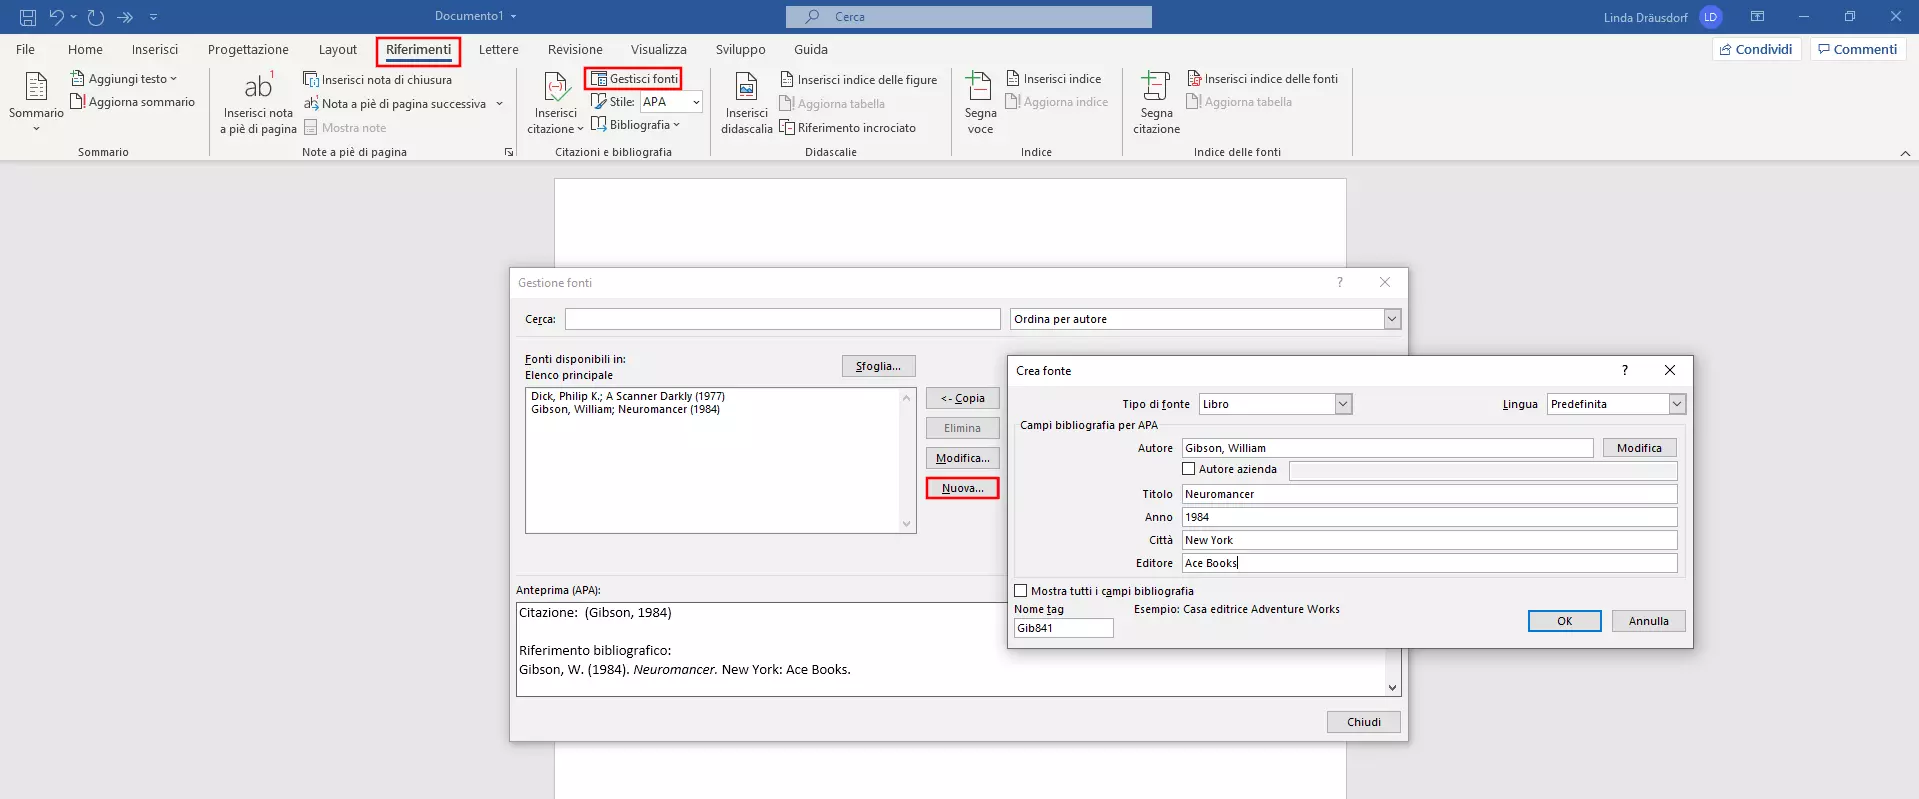Switch to the Revisione tab
The image size is (1919, 799).
click(575, 49)
